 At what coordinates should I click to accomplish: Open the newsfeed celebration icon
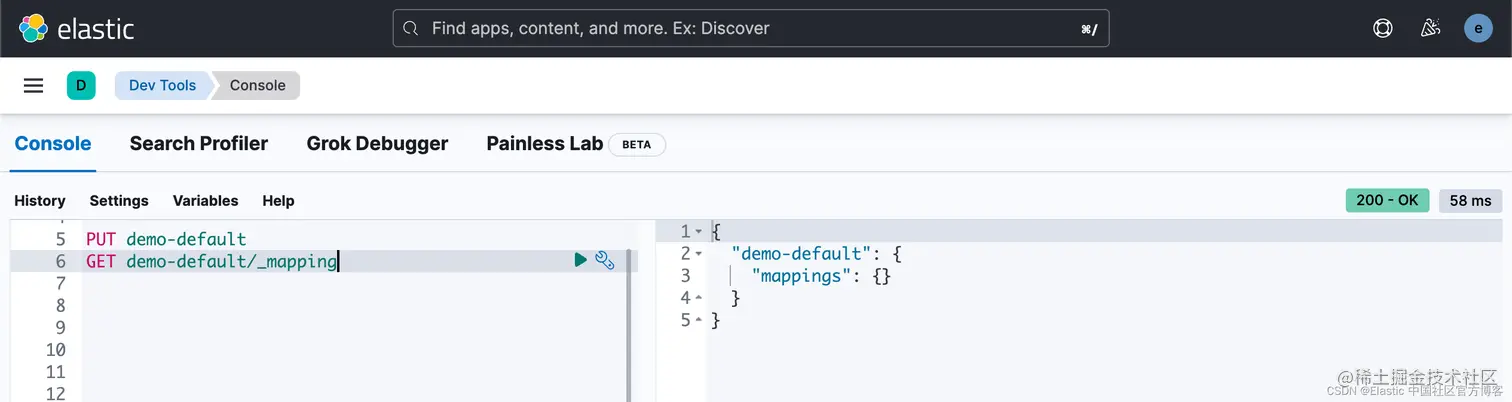pyautogui.click(x=1430, y=28)
